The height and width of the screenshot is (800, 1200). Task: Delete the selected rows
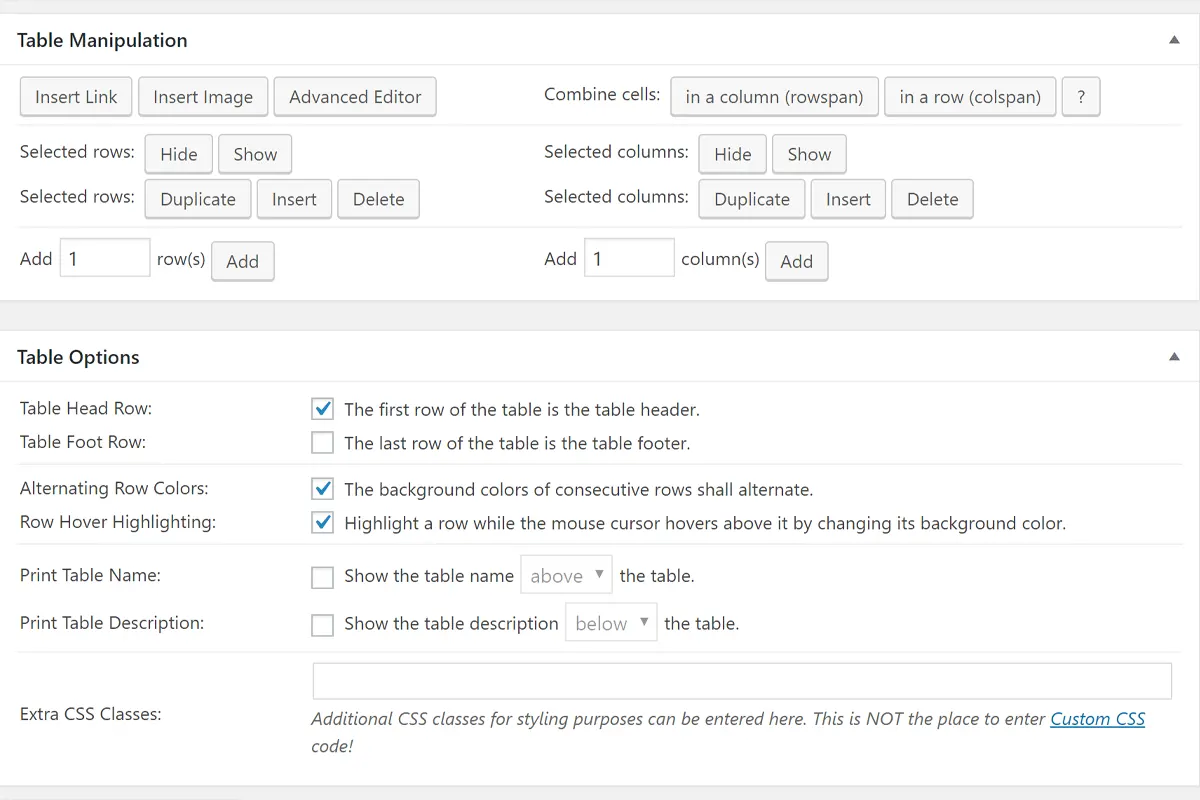378,199
